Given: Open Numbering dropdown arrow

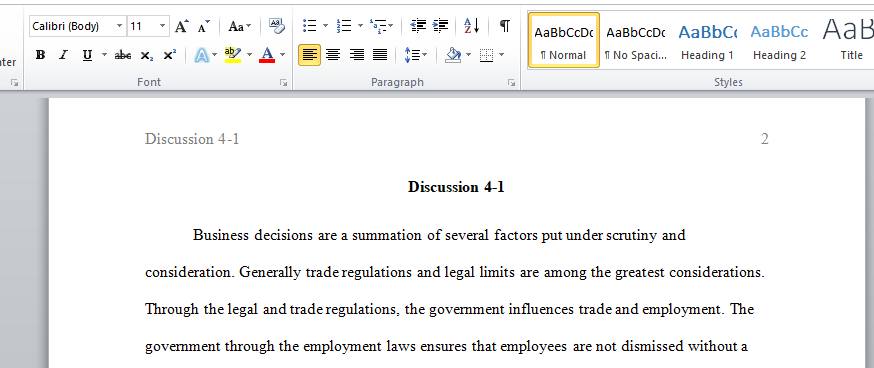Looking at the screenshot, I should [360, 26].
